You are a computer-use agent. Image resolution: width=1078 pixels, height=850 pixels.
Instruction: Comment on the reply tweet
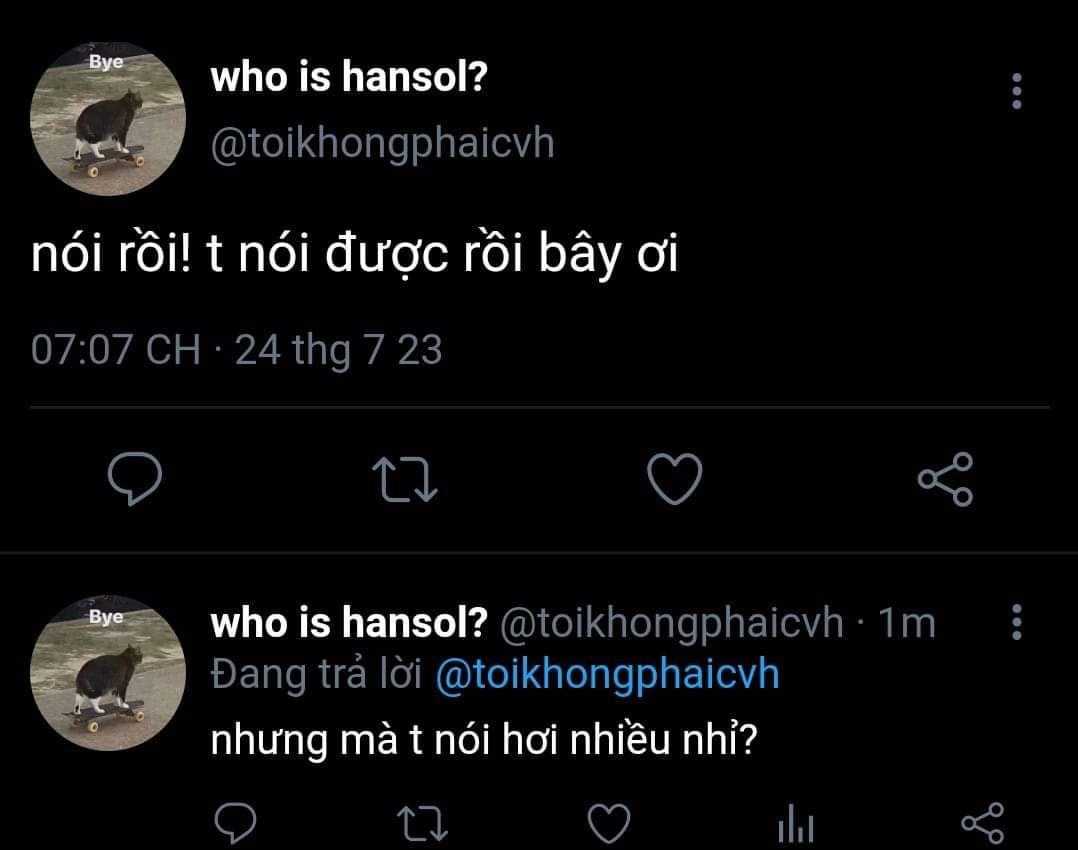point(238,824)
